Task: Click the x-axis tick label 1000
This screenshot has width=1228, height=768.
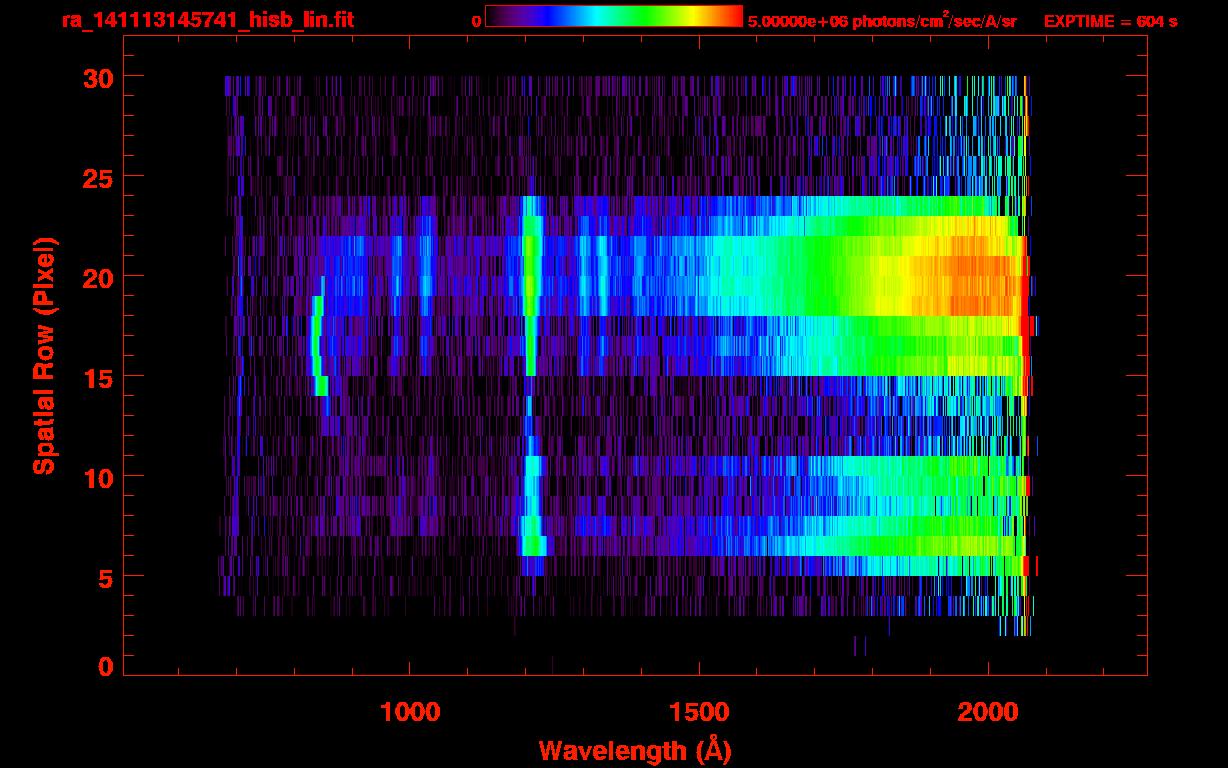Action: (410, 711)
